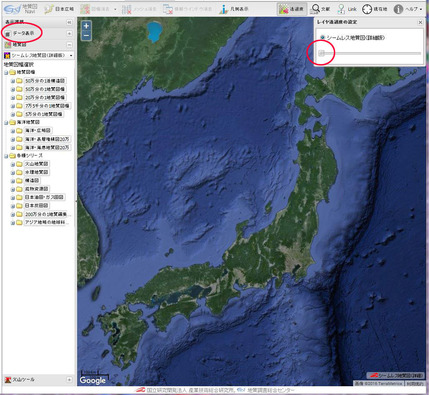The width and height of the screenshot is (429, 395).
Task: Expand the 50万分の1活構造図 node
Action: [13, 81]
